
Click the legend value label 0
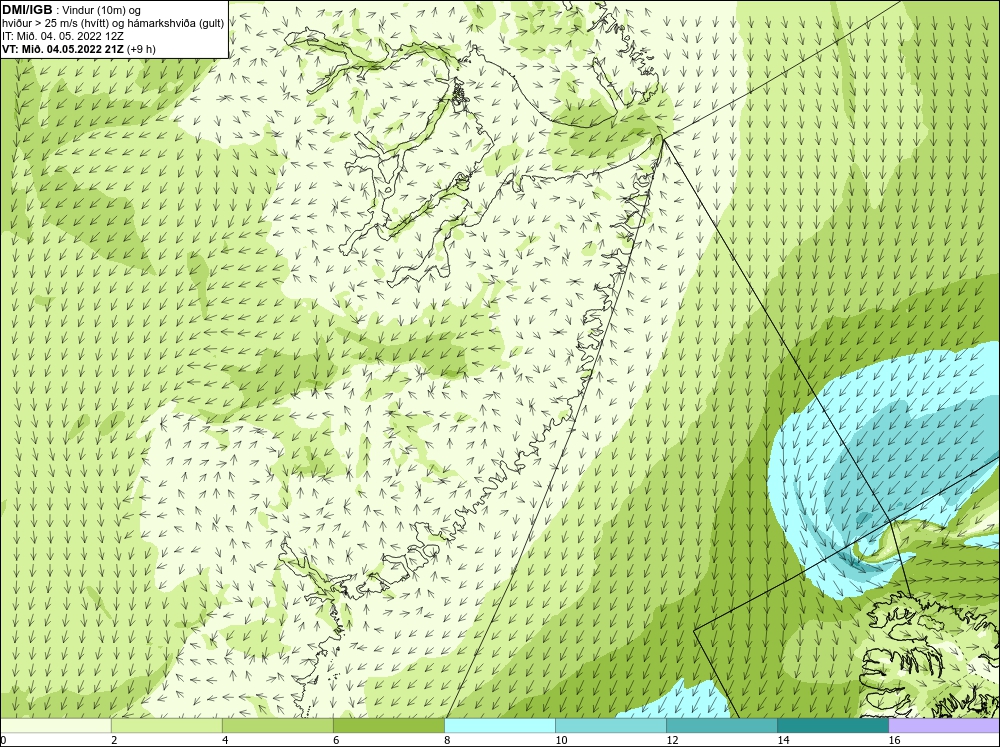pos(3,740)
